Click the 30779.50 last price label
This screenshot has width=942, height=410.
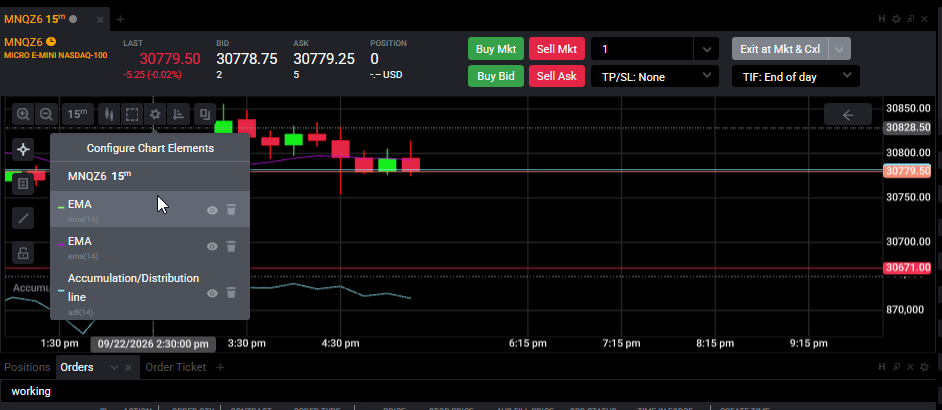tap(907, 171)
